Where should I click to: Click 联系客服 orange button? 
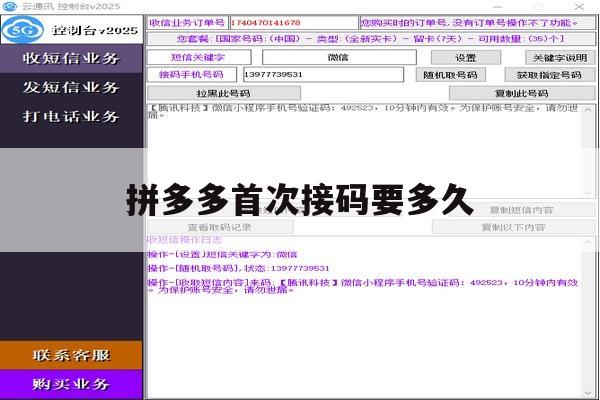pos(71,355)
